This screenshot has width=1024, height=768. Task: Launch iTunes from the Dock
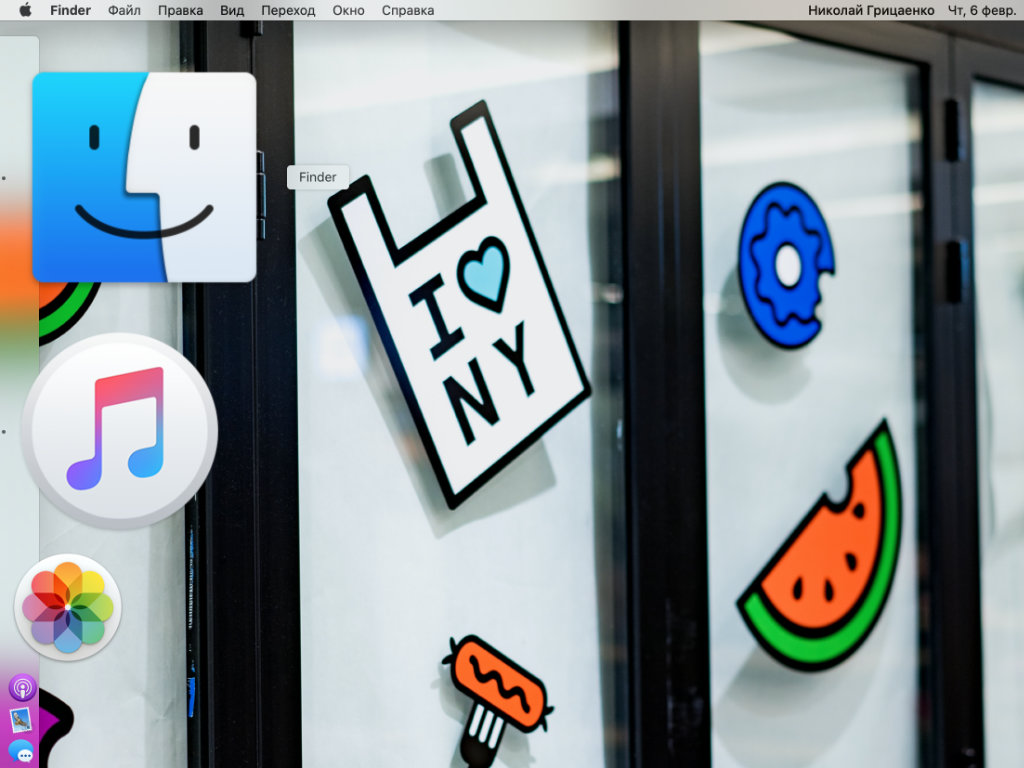[x=120, y=430]
